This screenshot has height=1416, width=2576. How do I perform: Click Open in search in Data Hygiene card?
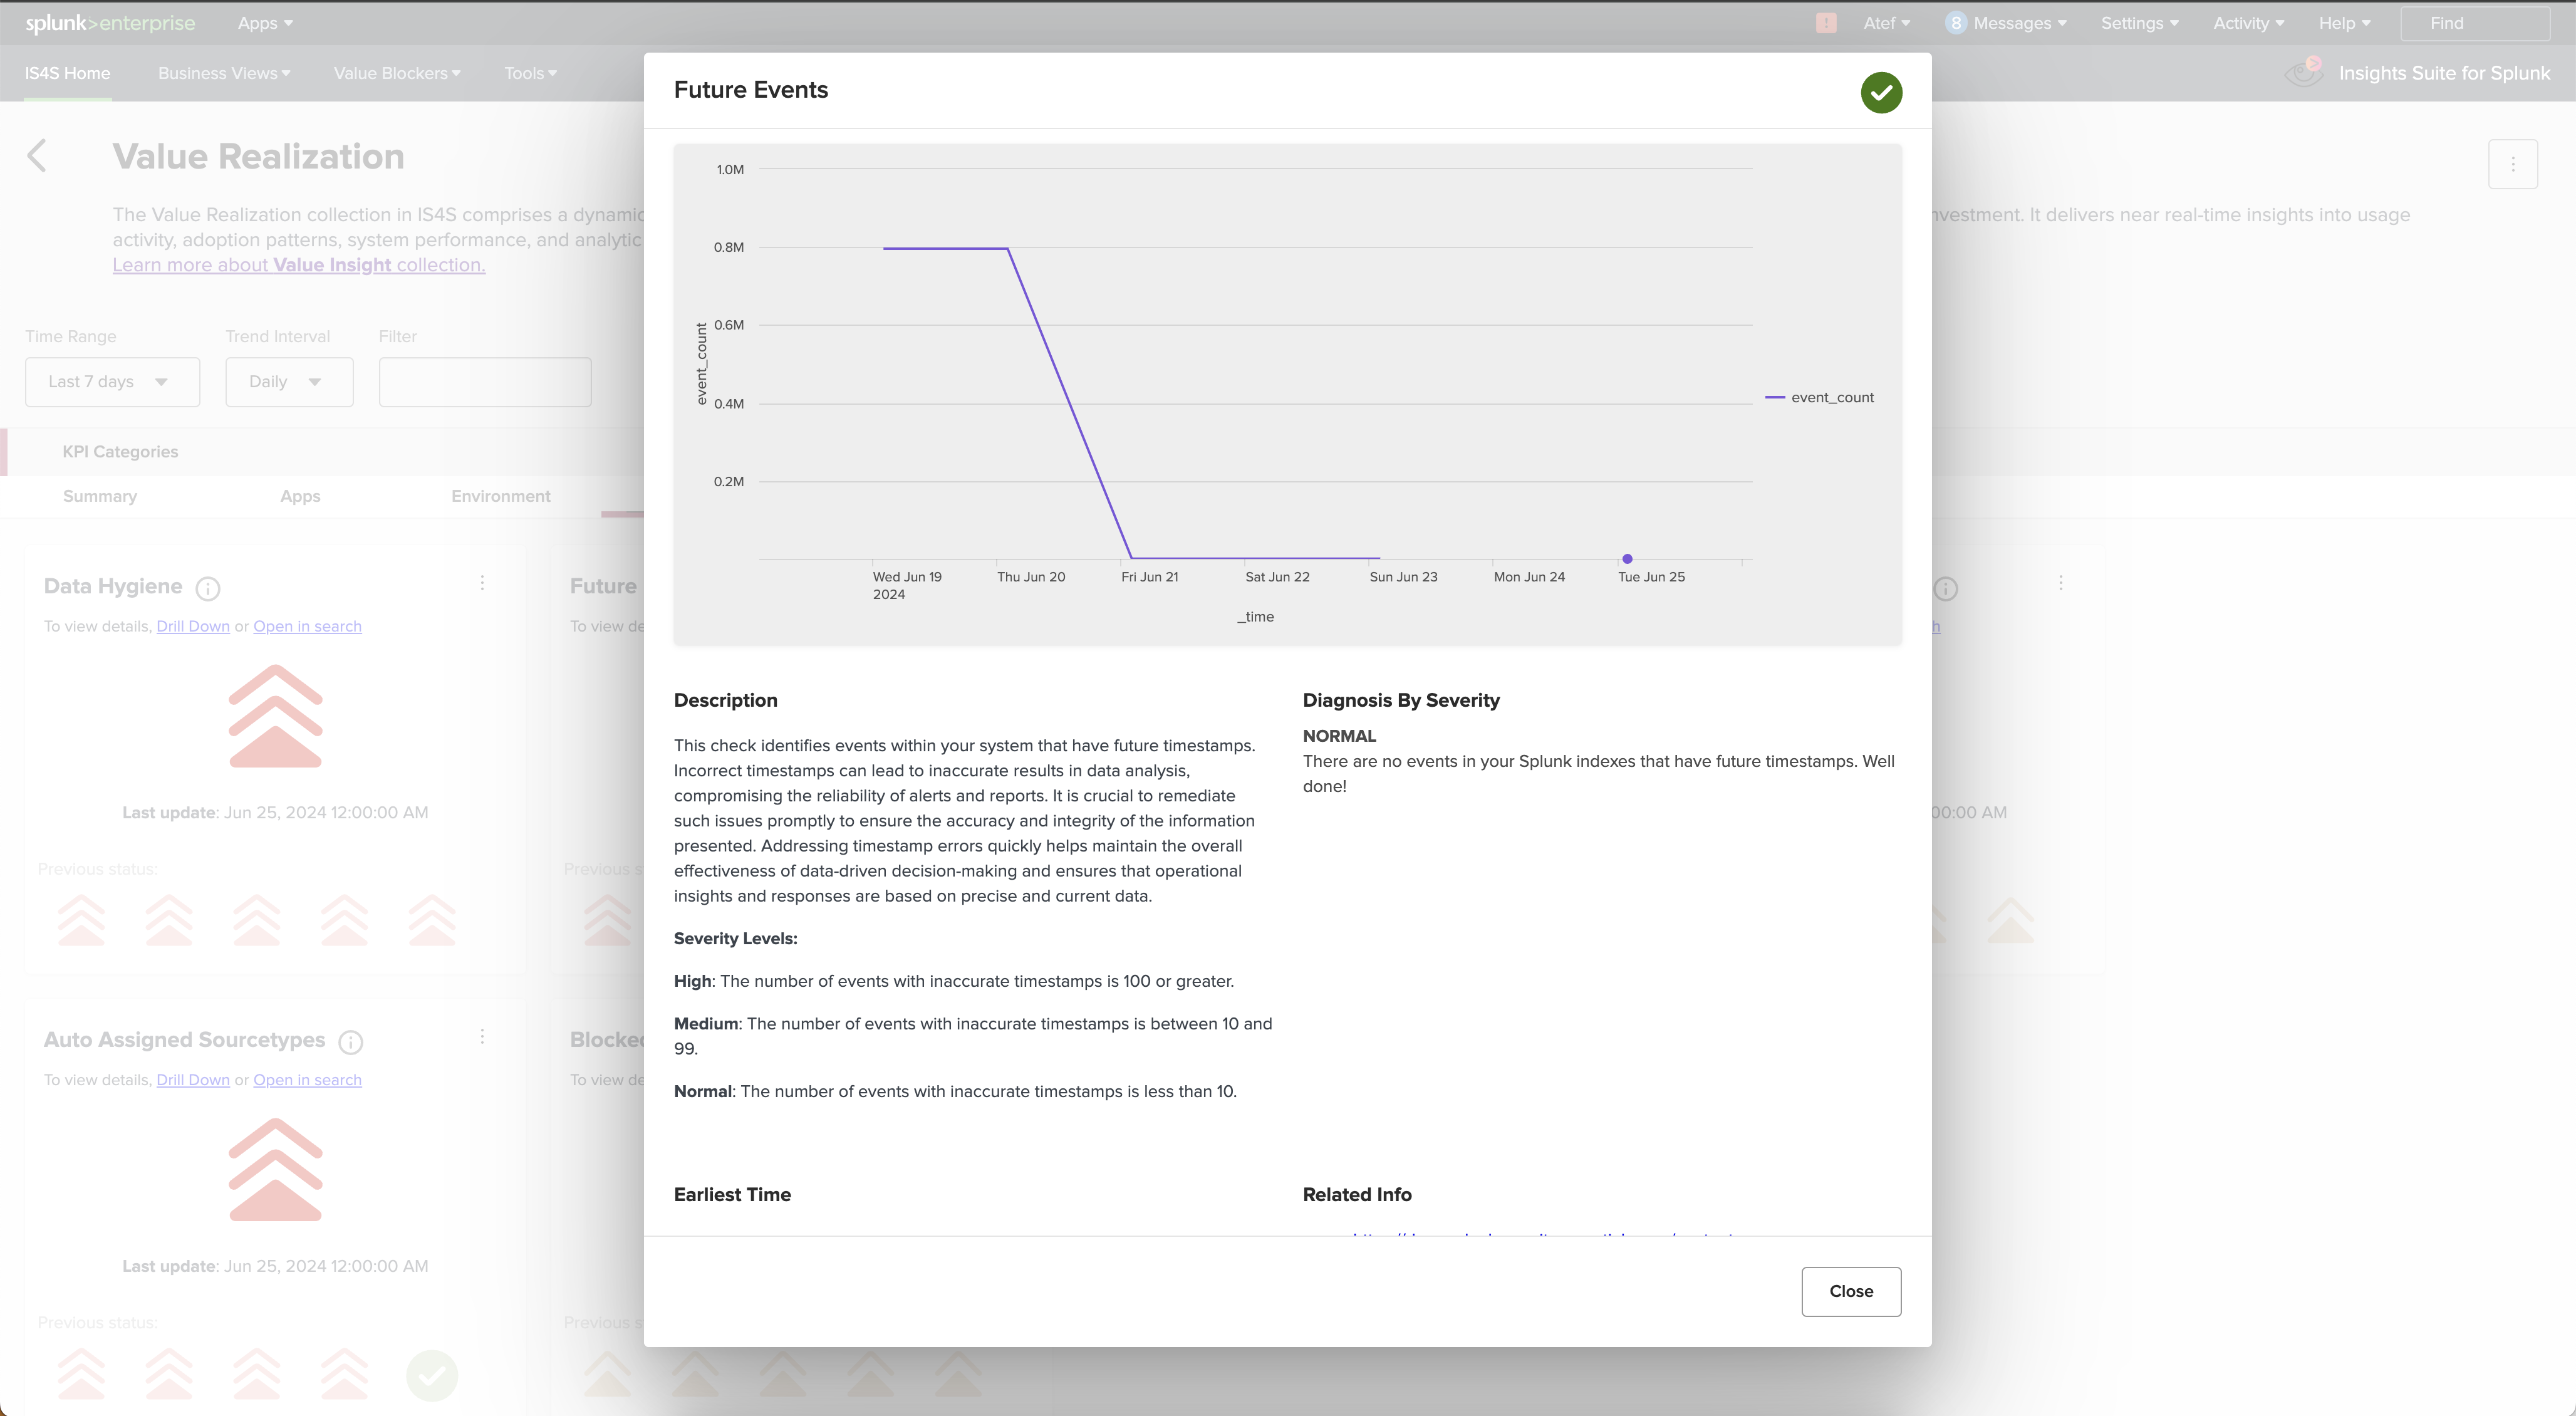pyautogui.click(x=307, y=626)
